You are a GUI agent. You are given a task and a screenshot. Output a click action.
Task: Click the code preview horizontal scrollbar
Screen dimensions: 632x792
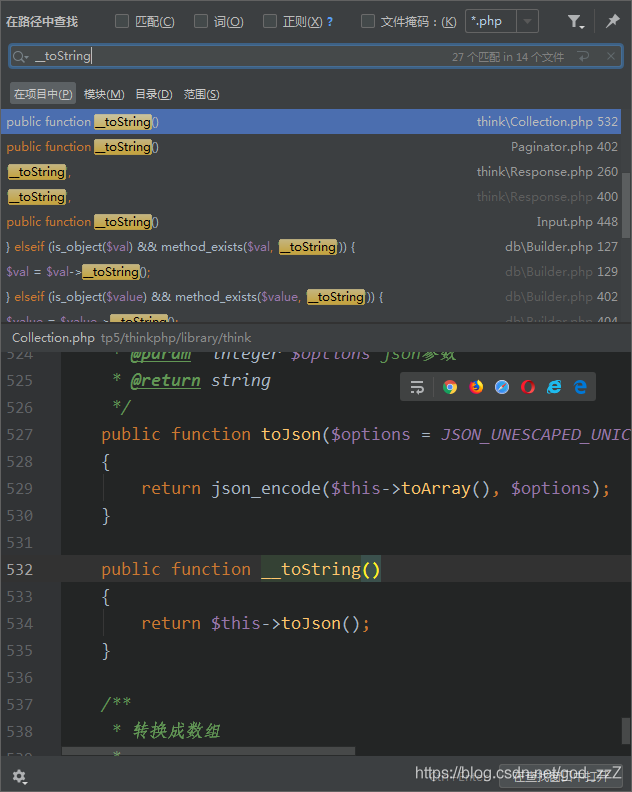[208, 751]
